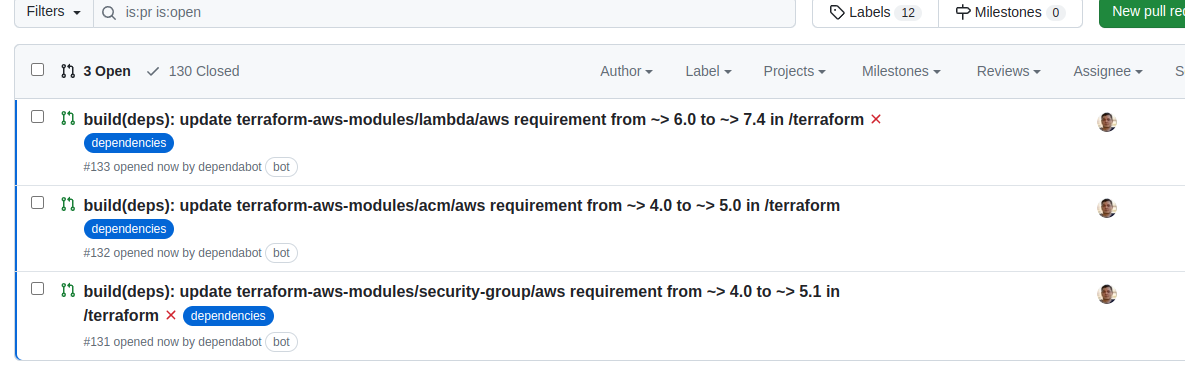Select the checkbox for security-group PR #131
The height and width of the screenshot is (366, 1185).
(37, 289)
